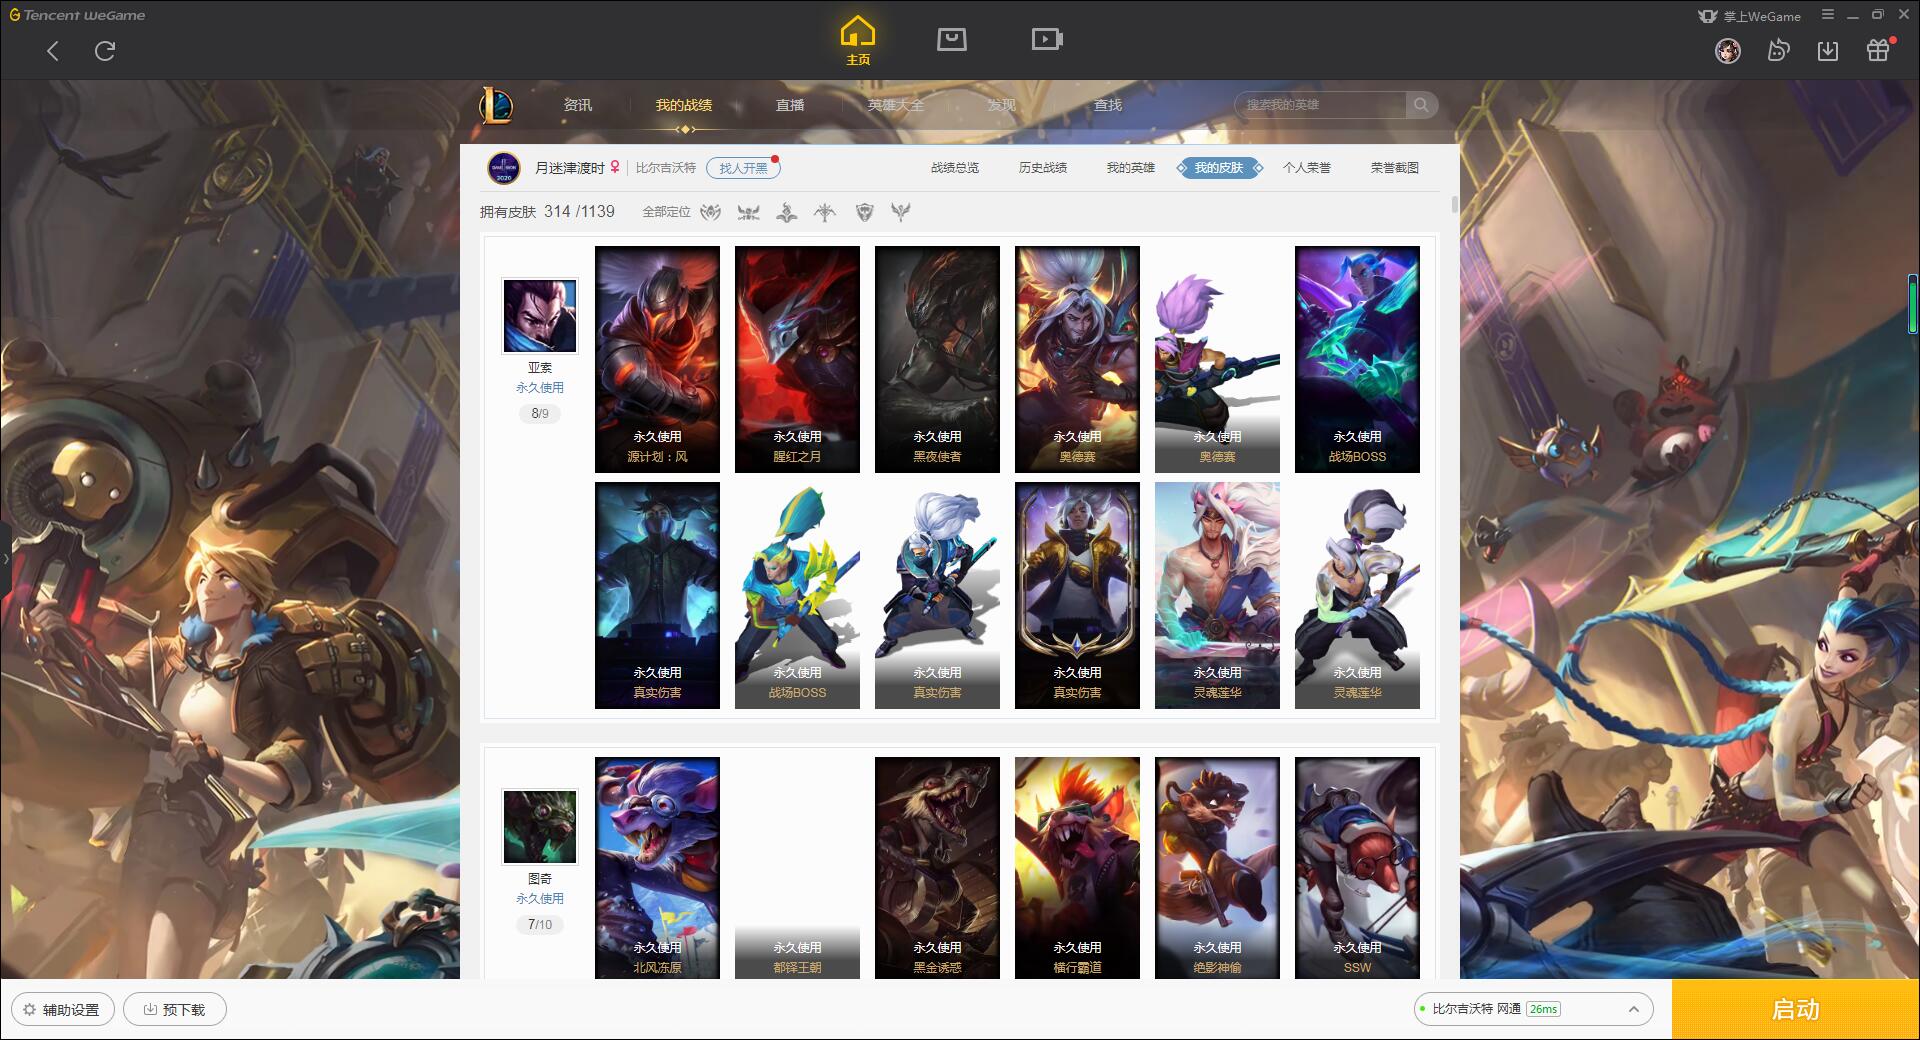The image size is (1920, 1040).
Task: Open the 掌上WeGame link
Action: pos(1748,16)
